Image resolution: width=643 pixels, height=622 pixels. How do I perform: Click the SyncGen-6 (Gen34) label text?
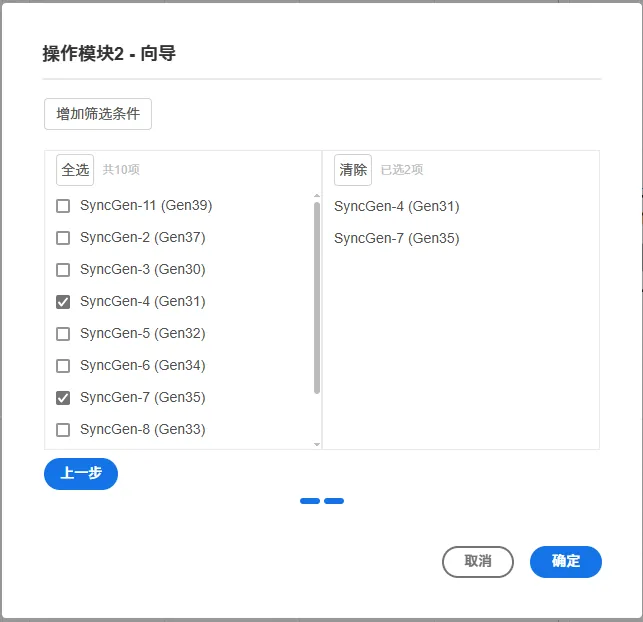click(143, 365)
